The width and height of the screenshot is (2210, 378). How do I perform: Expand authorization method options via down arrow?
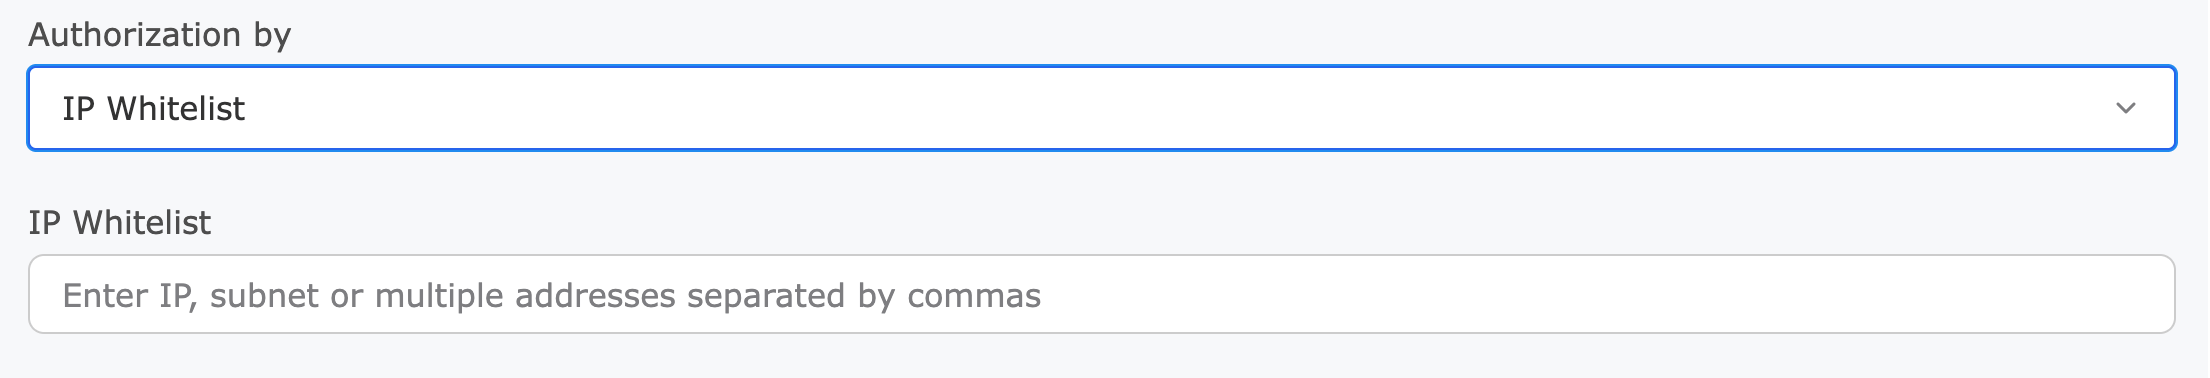click(2126, 108)
